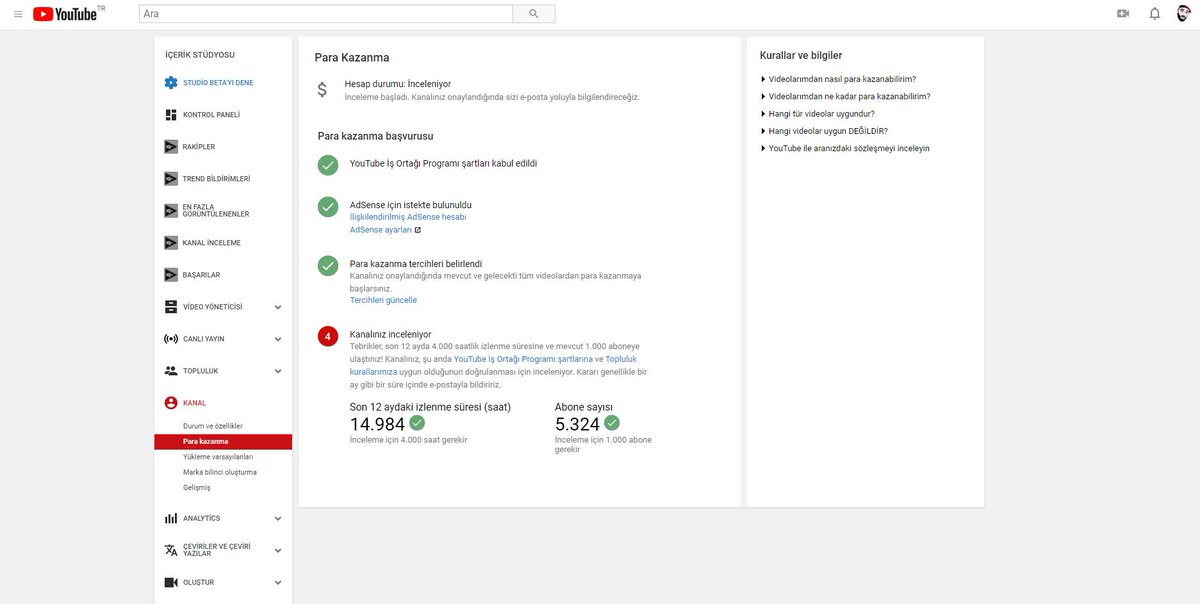This screenshot has height=604, width=1200.
Task: Focus the Ara search input field
Action: coord(325,14)
